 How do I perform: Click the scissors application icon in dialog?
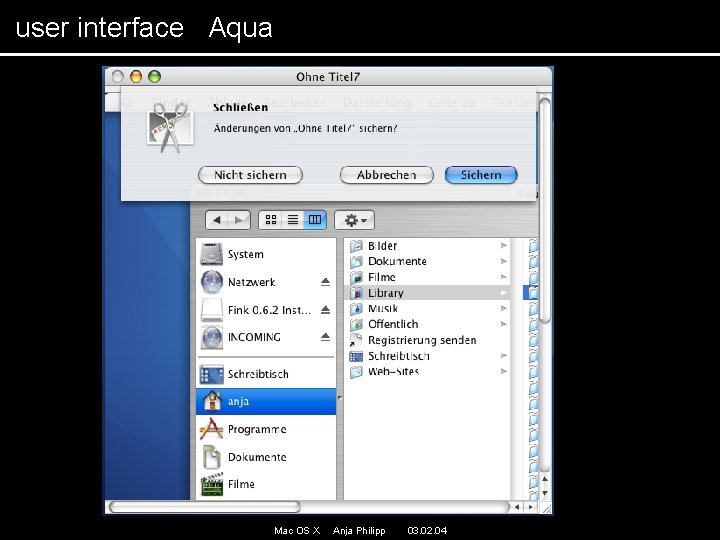click(170, 127)
